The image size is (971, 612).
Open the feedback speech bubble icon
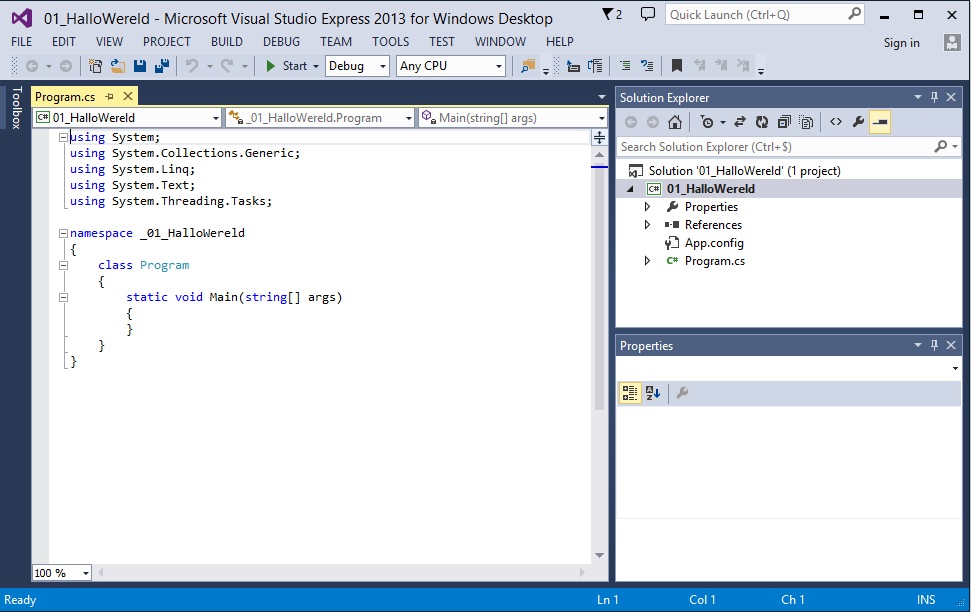point(648,14)
